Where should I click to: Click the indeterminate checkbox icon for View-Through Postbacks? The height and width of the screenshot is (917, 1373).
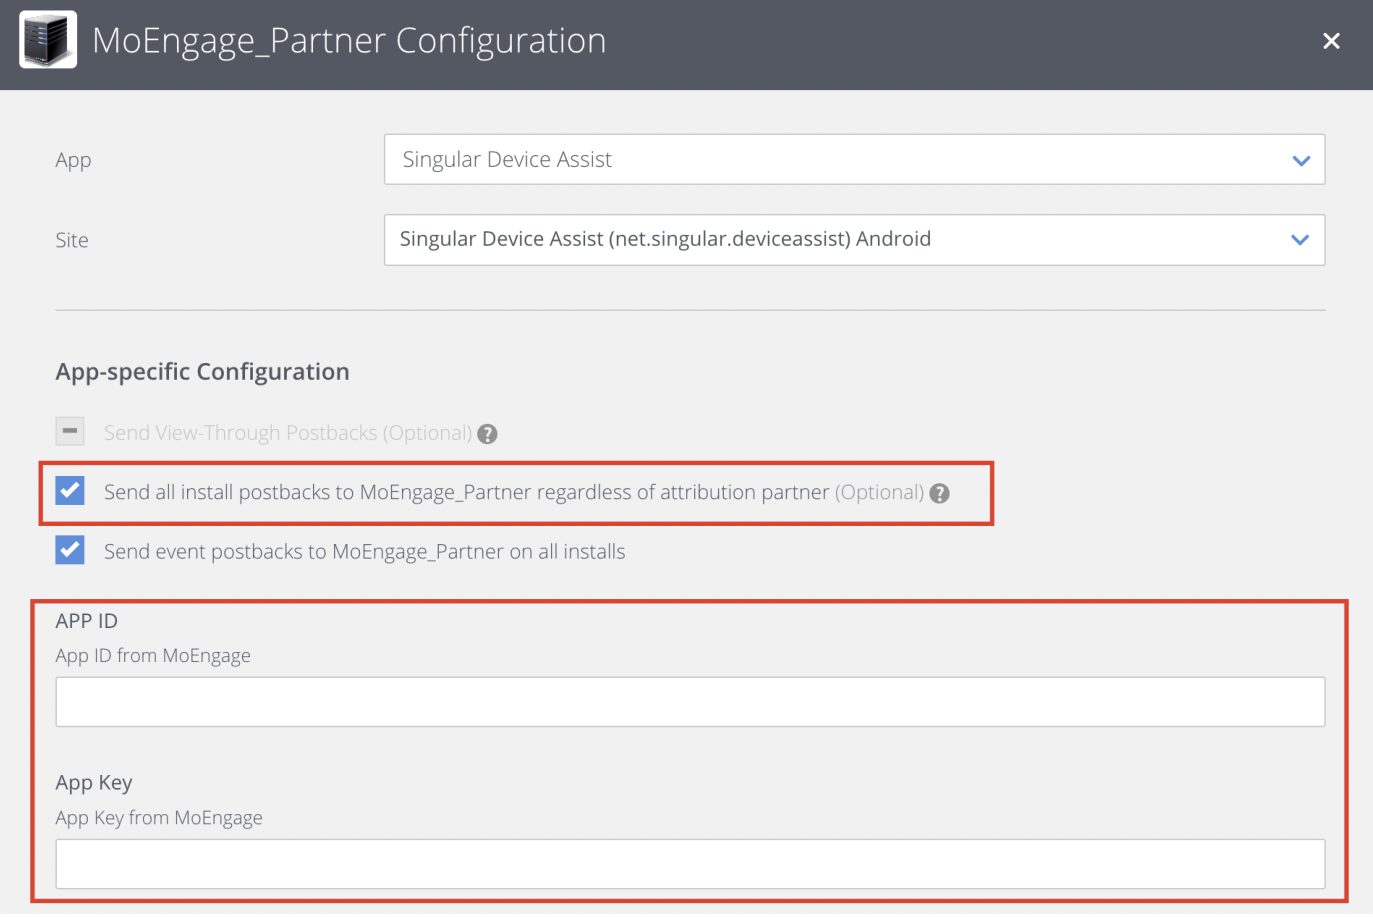point(69,431)
